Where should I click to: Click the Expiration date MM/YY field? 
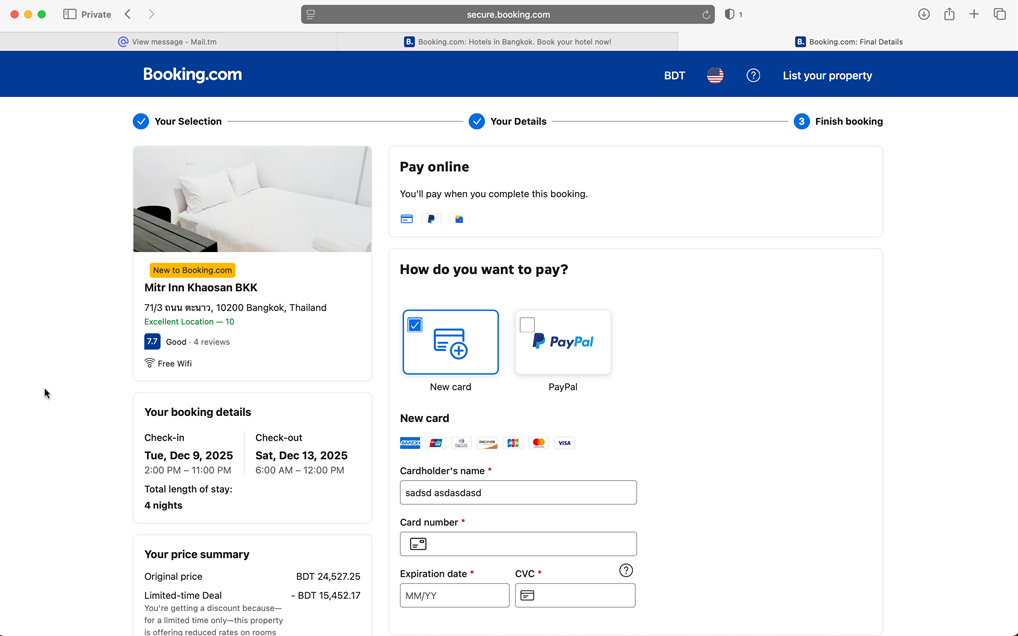[455, 595]
